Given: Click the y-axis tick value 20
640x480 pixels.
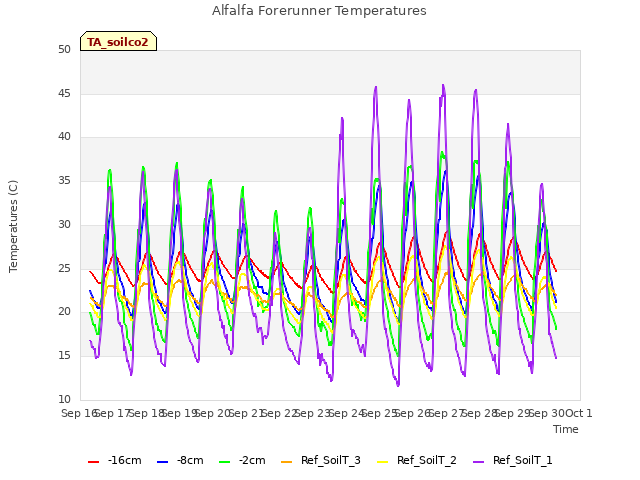Looking at the screenshot, I should click(64, 311).
